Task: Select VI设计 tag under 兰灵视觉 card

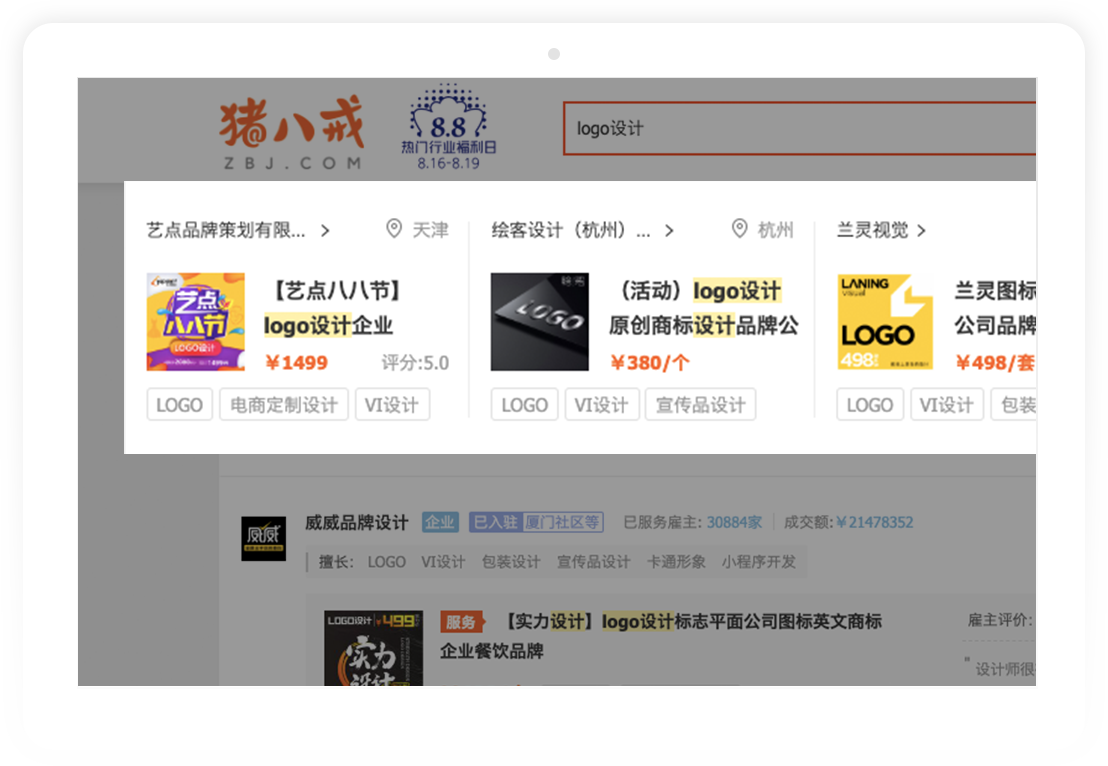Action: [947, 405]
